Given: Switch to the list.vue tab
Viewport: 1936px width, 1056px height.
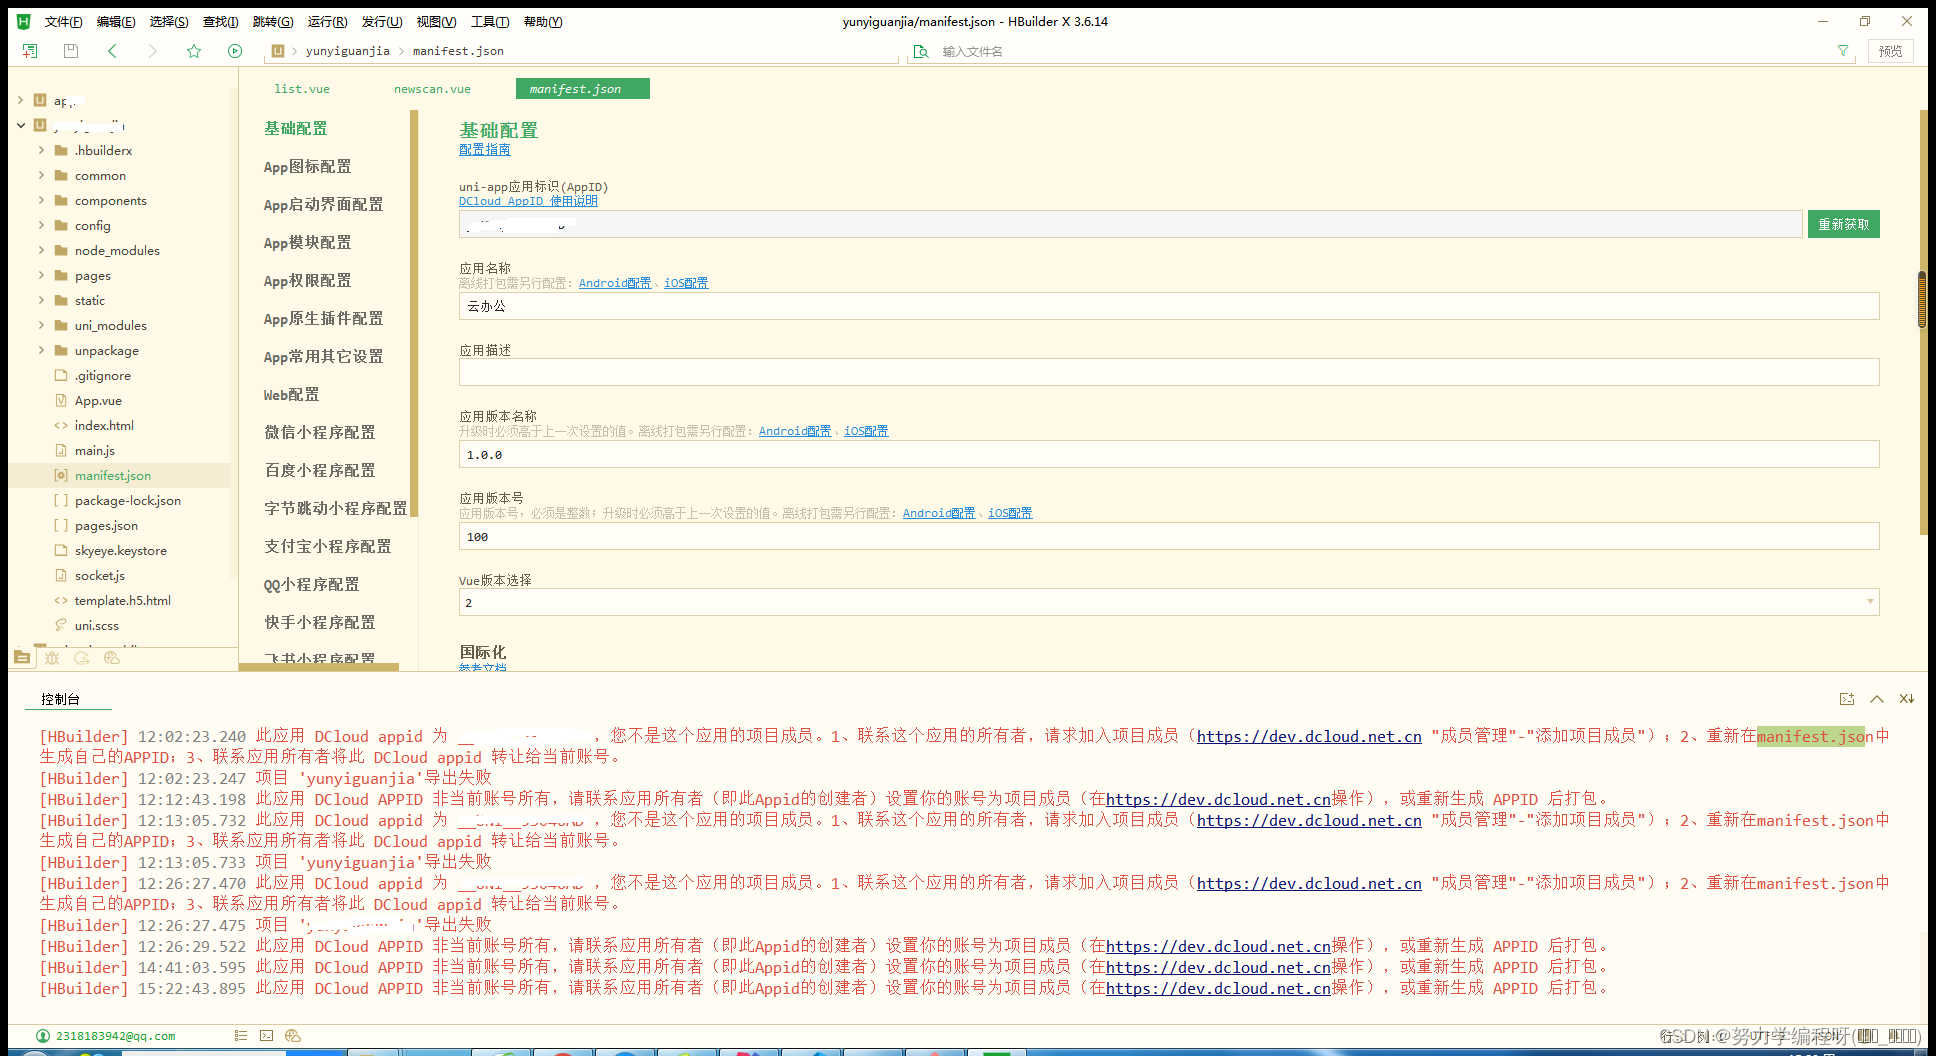Looking at the screenshot, I should click(302, 89).
